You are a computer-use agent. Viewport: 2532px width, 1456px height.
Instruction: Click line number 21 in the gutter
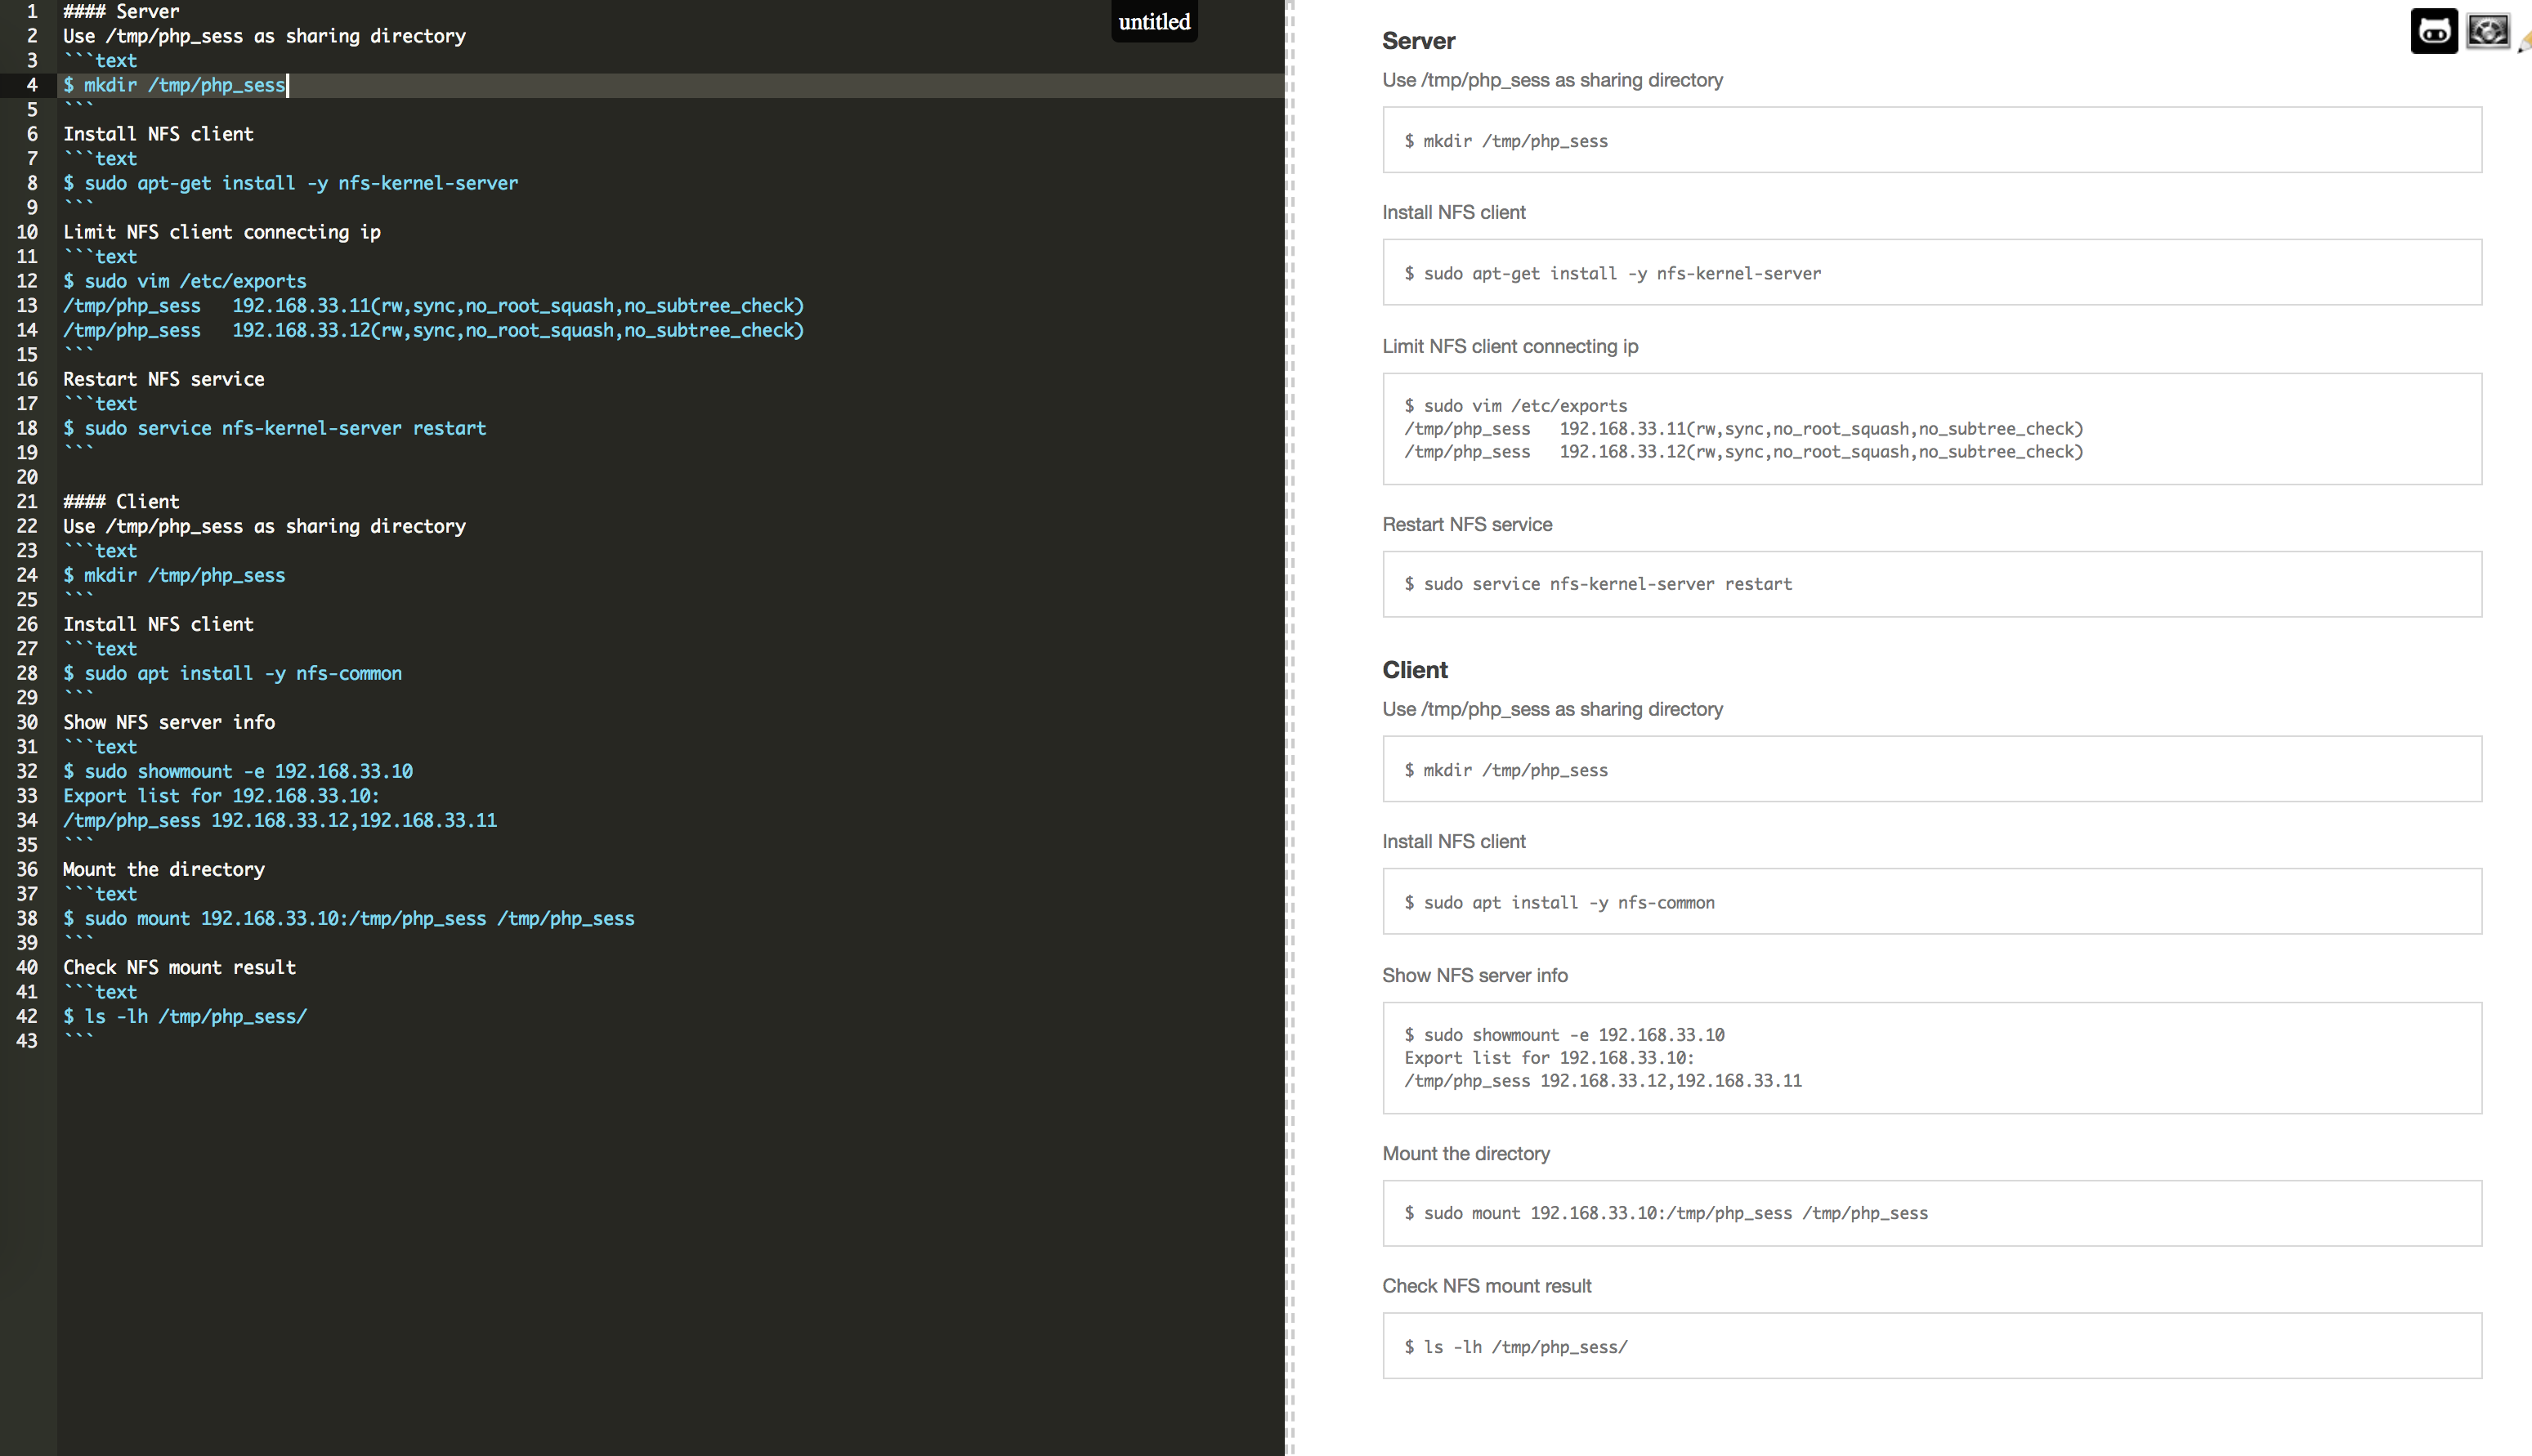(27, 502)
